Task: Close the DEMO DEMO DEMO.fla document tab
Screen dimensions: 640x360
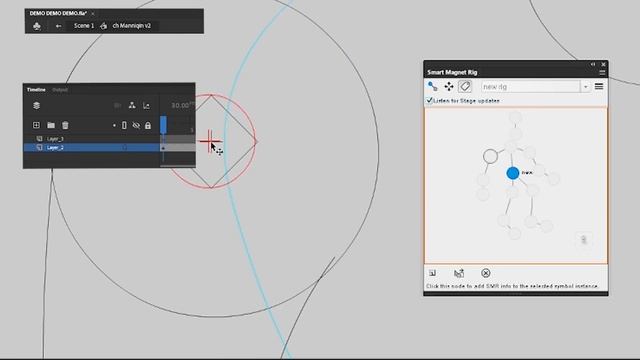Action: point(93,13)
